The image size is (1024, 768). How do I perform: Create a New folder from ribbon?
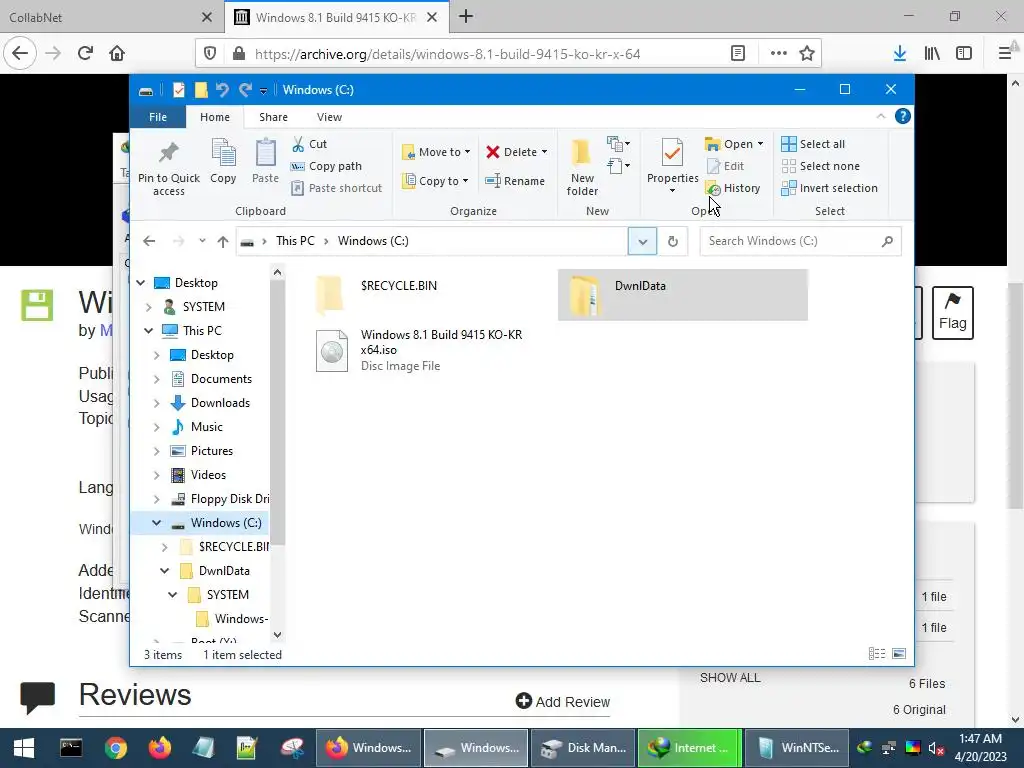click(x=581, y=168)
